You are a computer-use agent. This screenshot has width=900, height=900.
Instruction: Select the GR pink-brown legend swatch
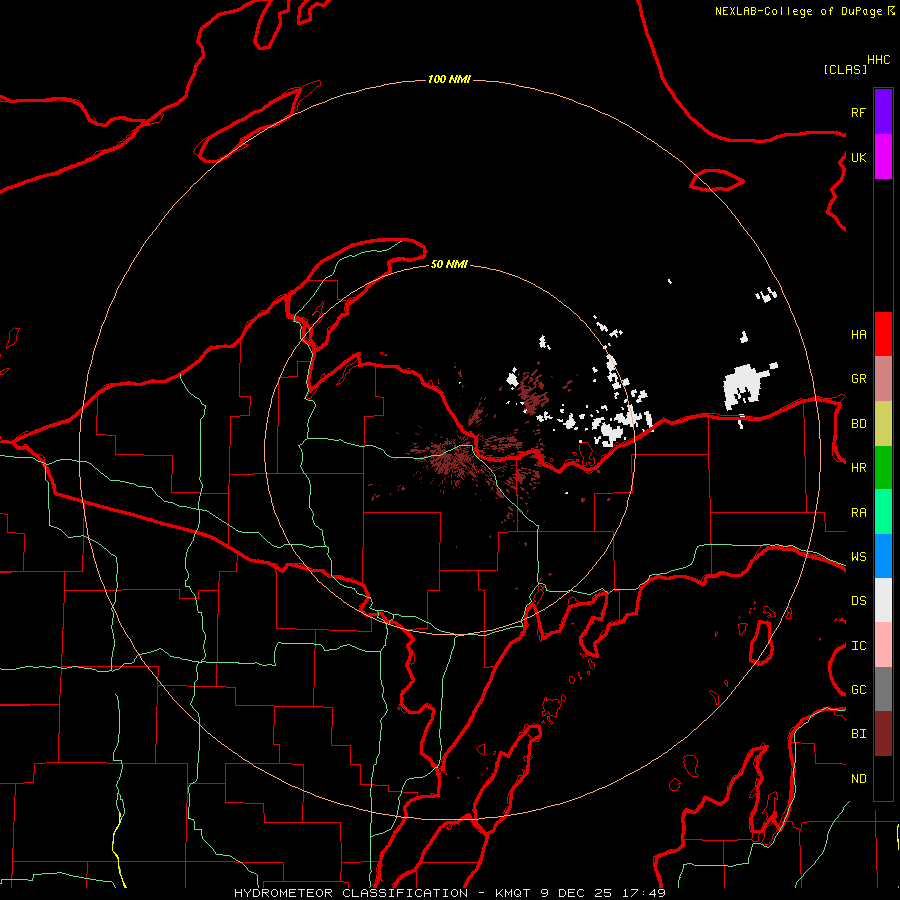click(x=883, y=379)
